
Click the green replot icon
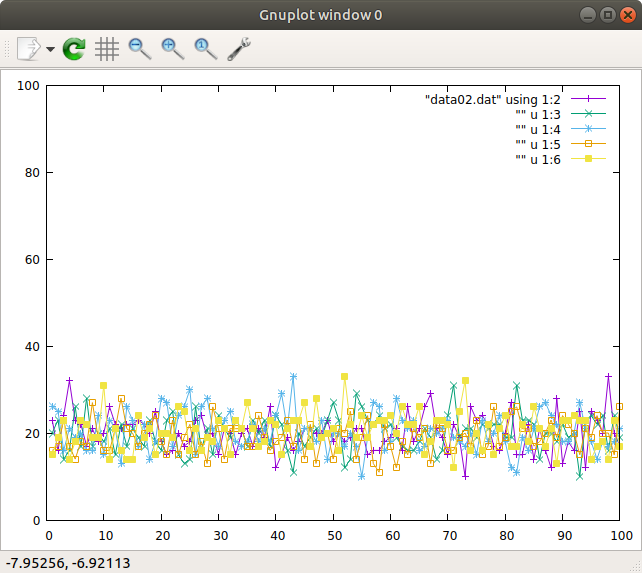pyautogui.click(x=74, y=49)
